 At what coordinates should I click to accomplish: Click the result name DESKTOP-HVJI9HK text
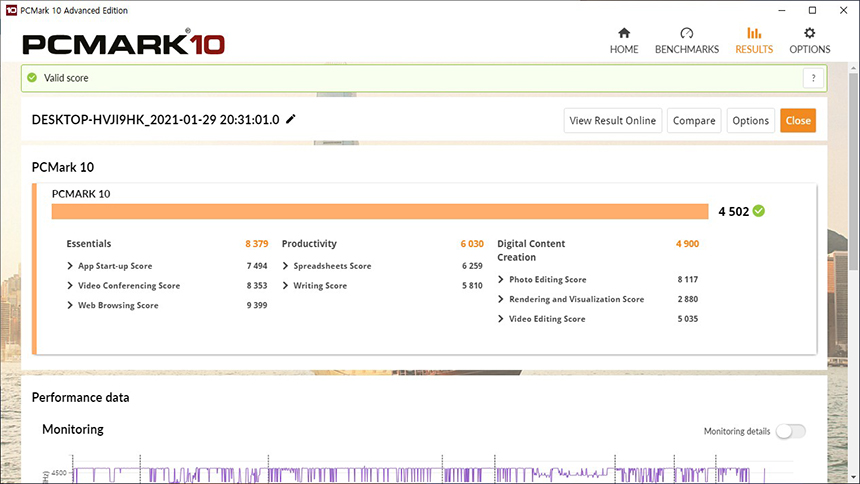156,120
